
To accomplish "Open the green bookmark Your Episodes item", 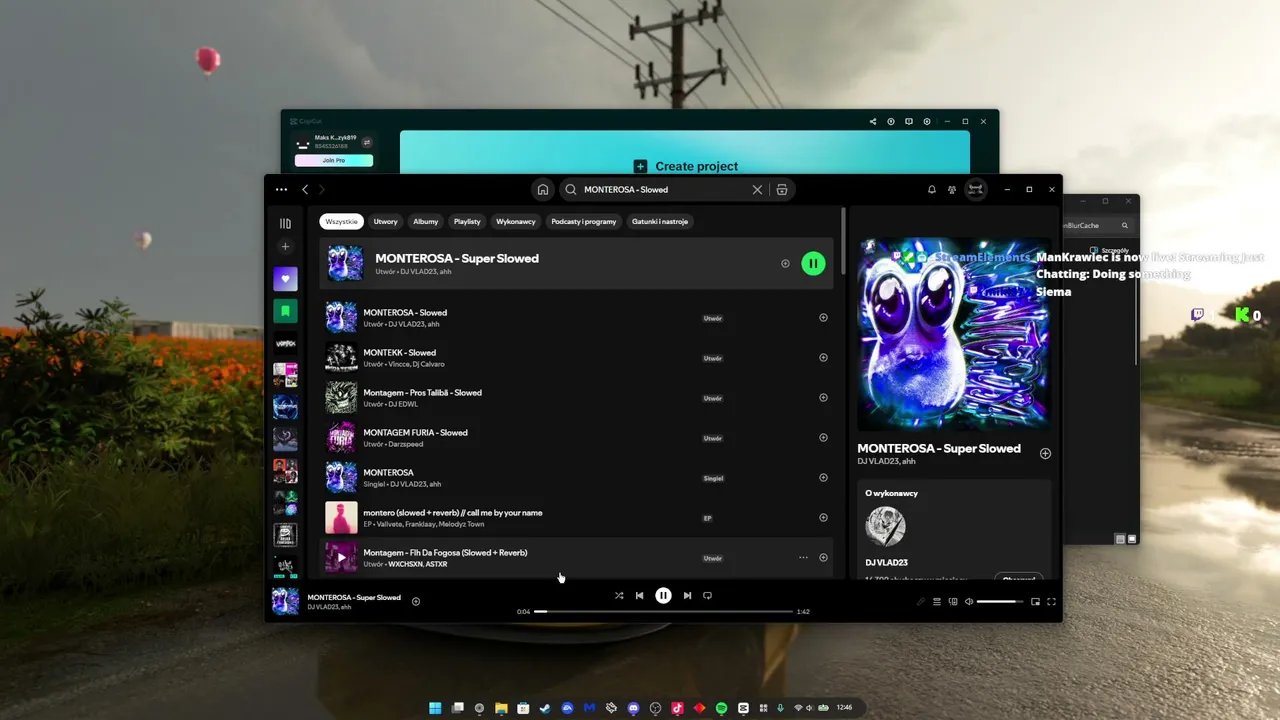I will pyautogui.click(x=285, y=311).
